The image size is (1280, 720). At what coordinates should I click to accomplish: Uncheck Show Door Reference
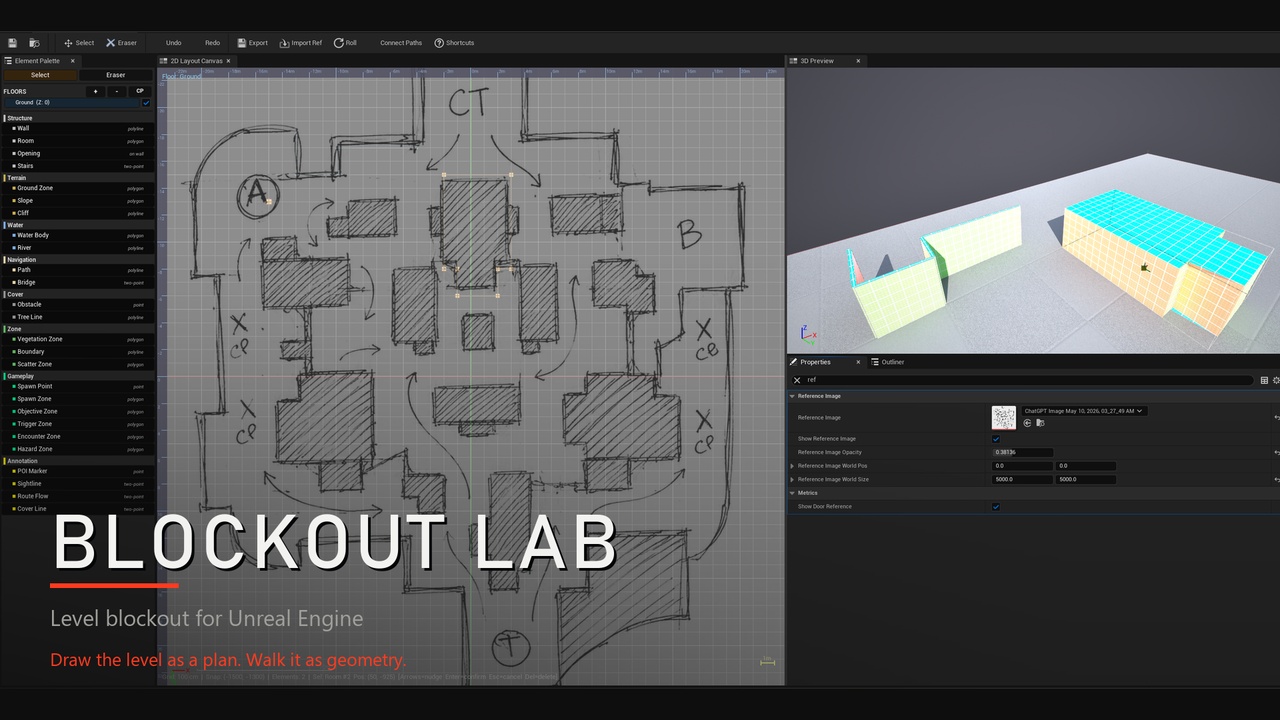point(996,507)
